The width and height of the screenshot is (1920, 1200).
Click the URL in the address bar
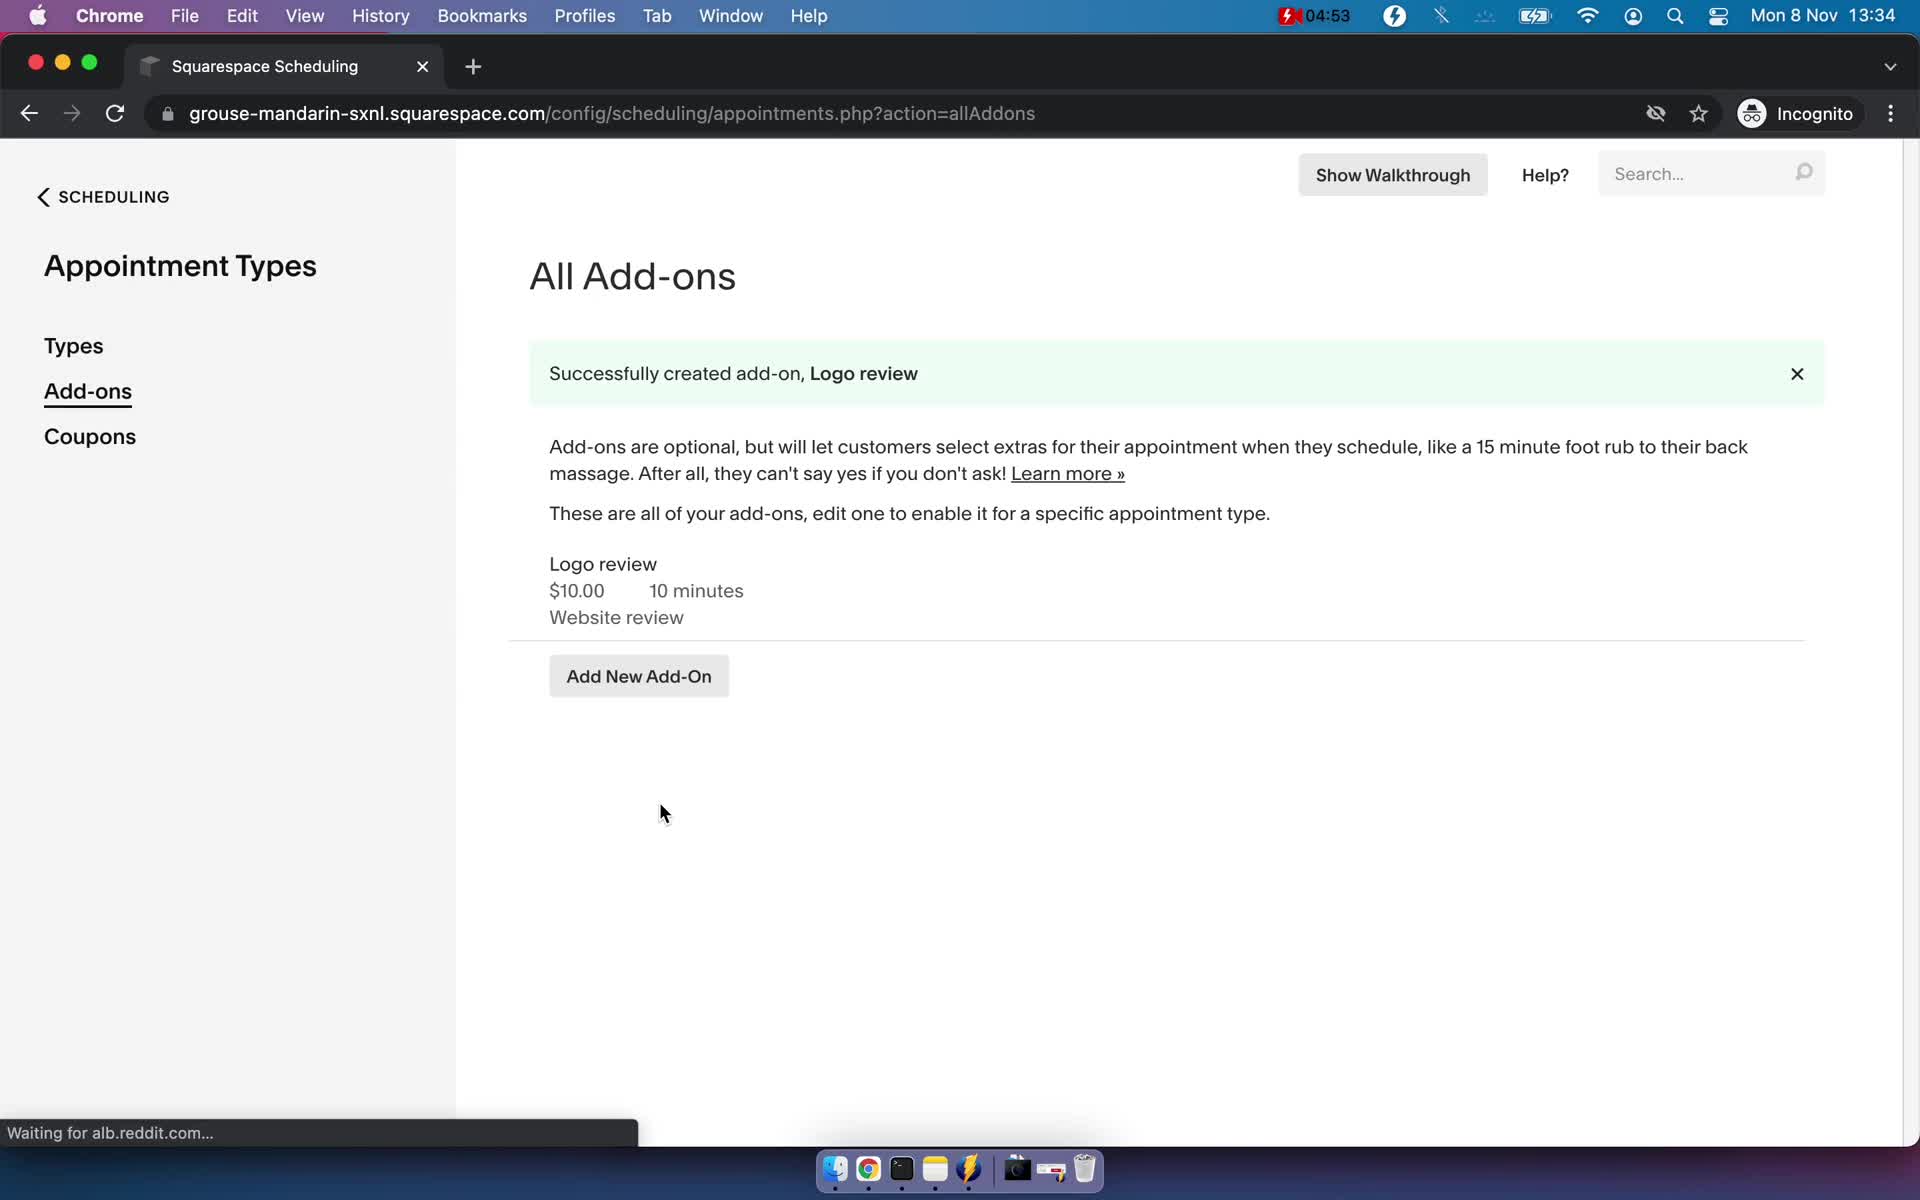pyautogui.click(x=612, y=114)
